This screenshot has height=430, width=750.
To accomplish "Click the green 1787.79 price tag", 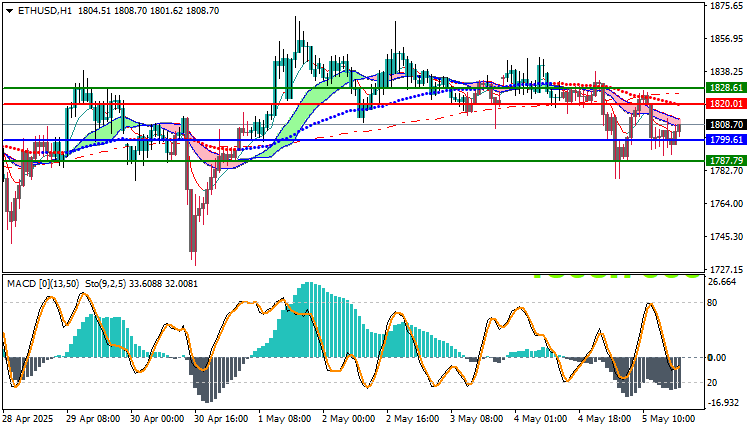I will pos(726,161).
